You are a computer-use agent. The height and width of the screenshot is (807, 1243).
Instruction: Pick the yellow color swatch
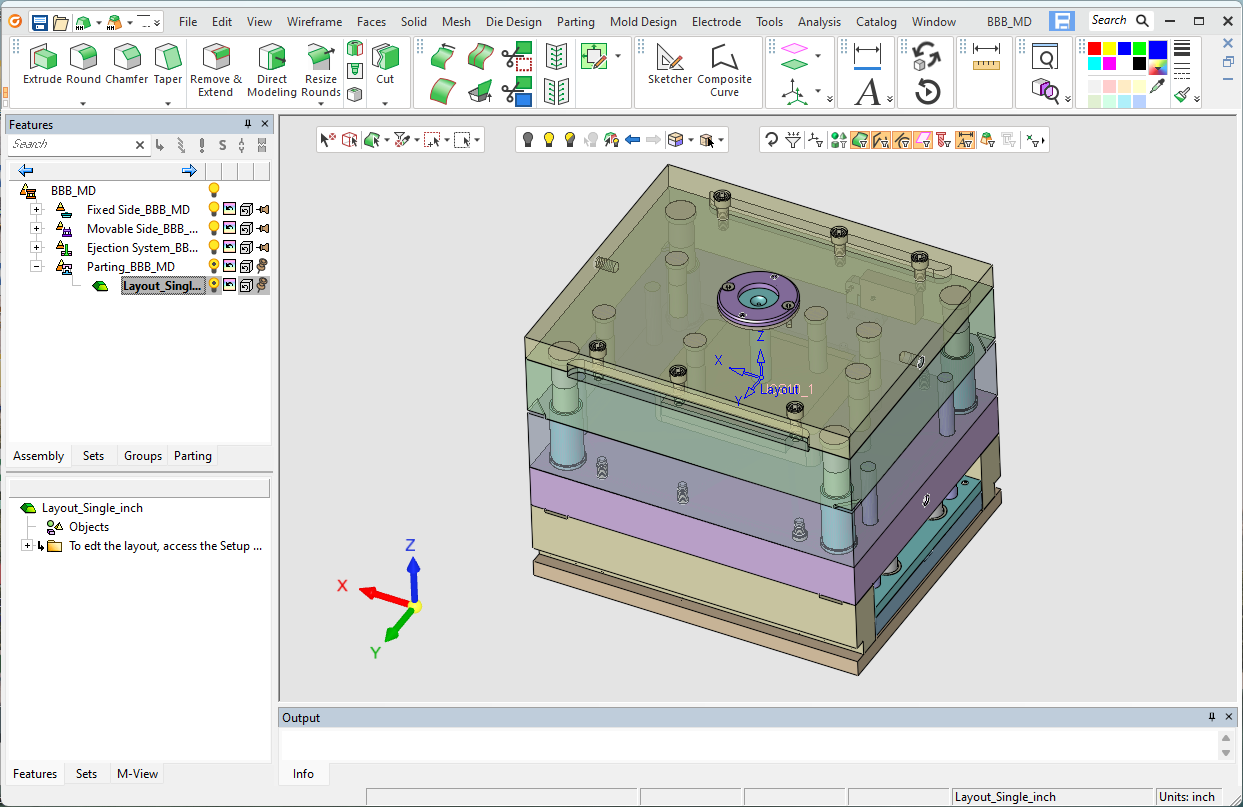[x=1109, y=49]
